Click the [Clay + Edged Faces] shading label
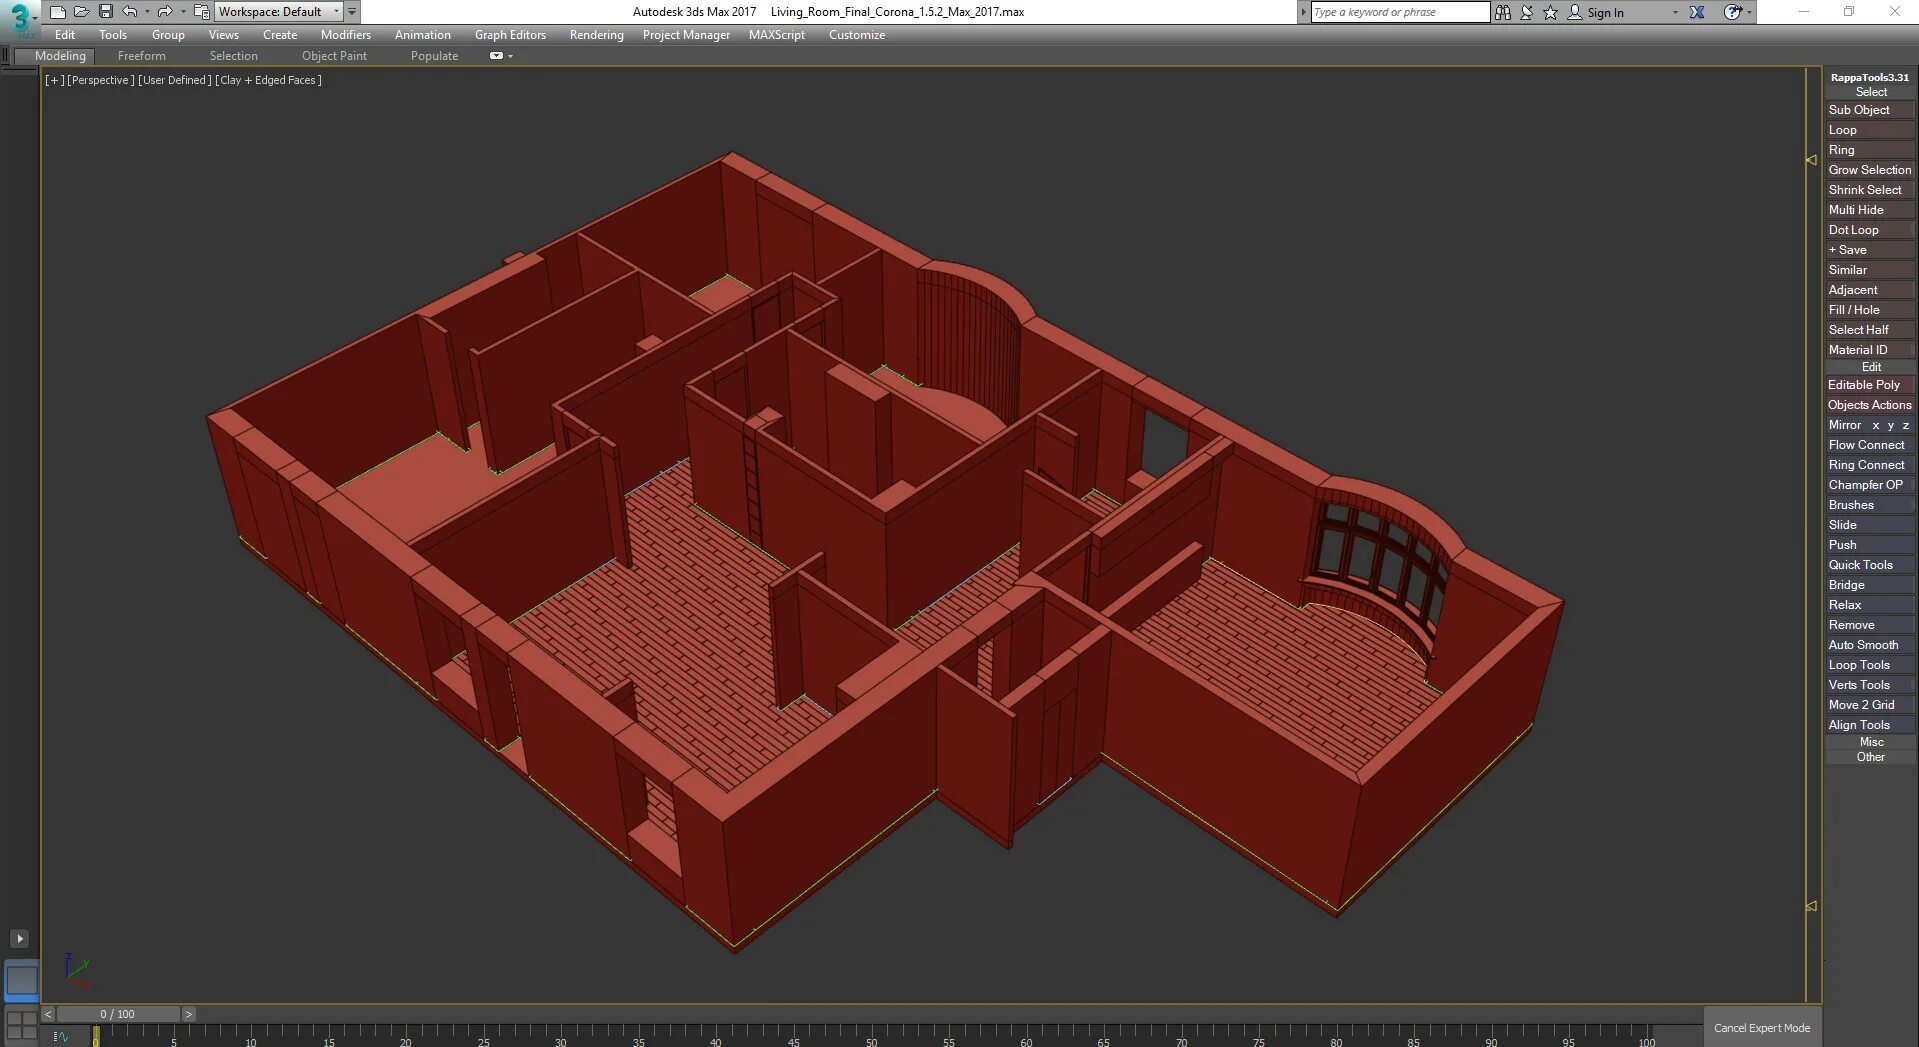This screenshot has height=1047, width=1919. (268, 80)
